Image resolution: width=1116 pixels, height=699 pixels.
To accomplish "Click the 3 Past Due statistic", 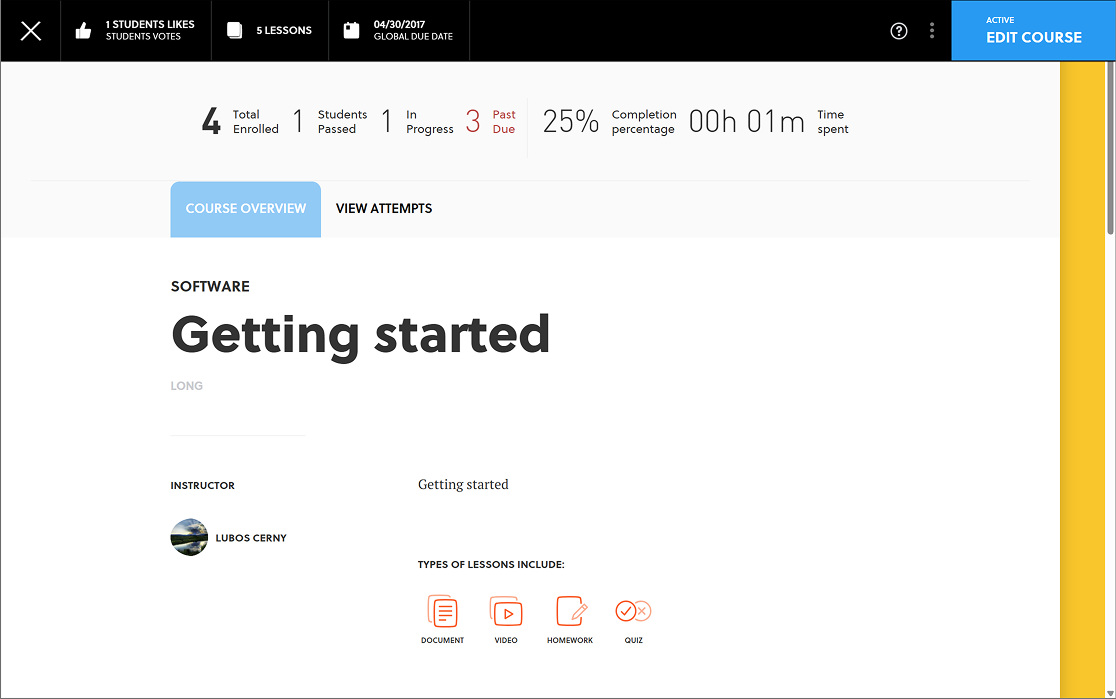I will 490,122.
